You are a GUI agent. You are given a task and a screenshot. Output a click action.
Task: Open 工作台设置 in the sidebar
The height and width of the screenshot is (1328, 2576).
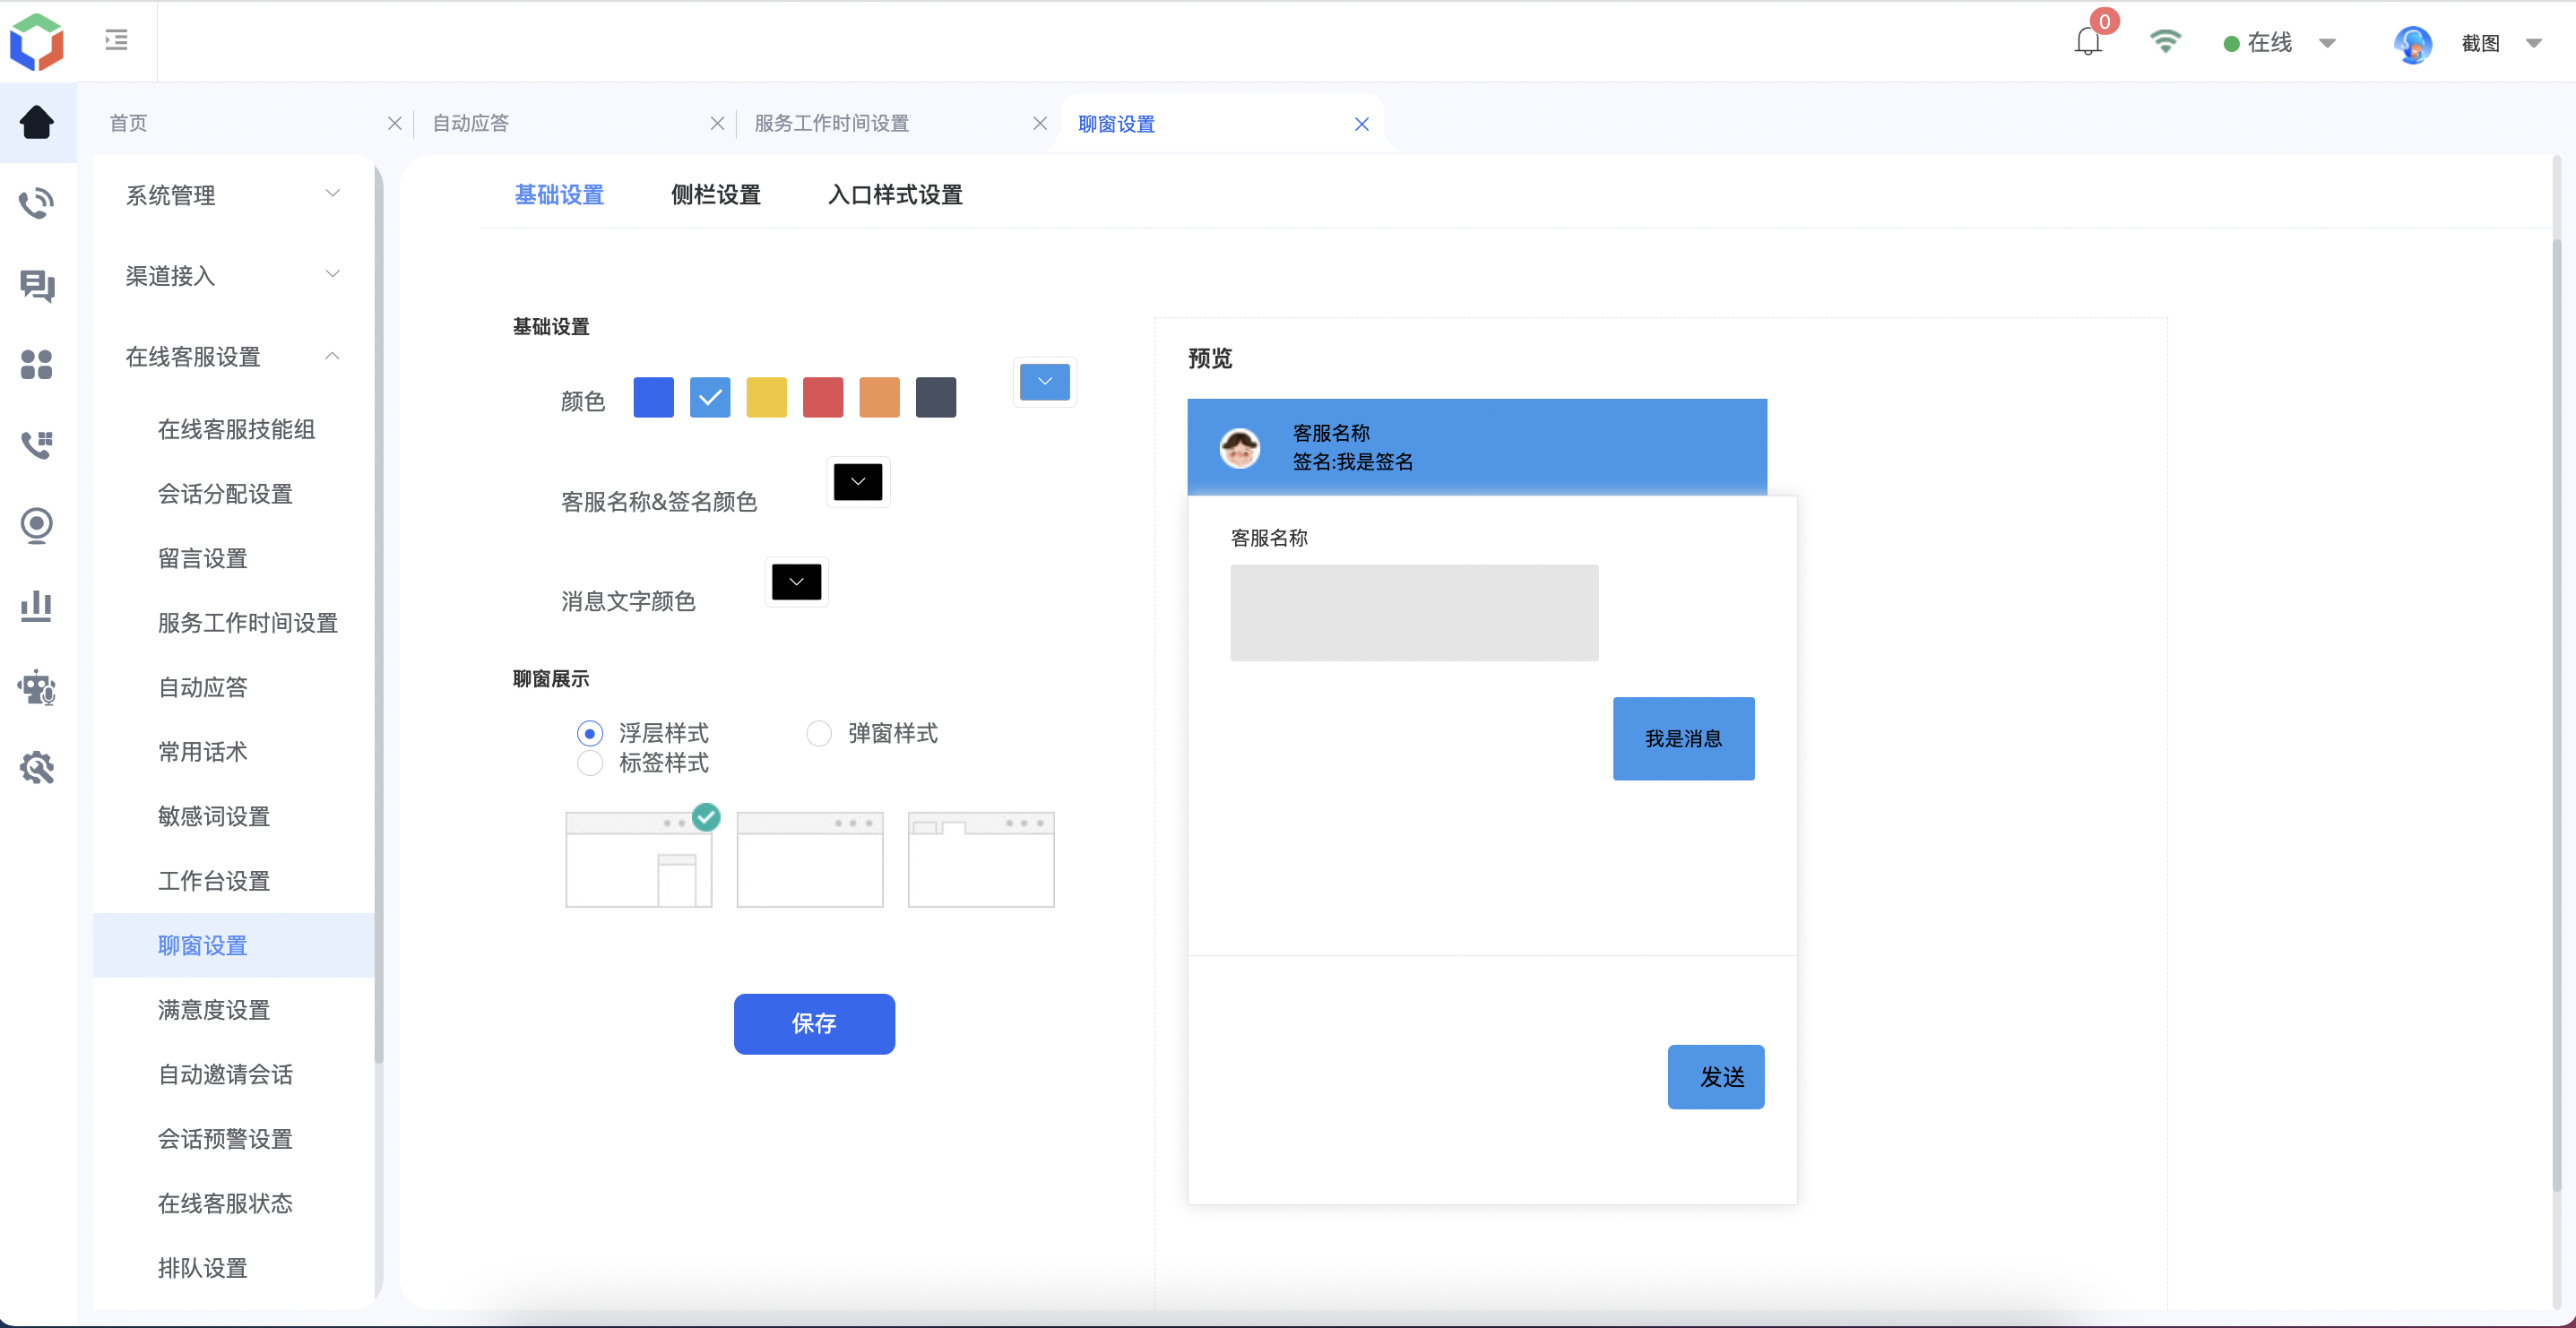click(214, 881)
